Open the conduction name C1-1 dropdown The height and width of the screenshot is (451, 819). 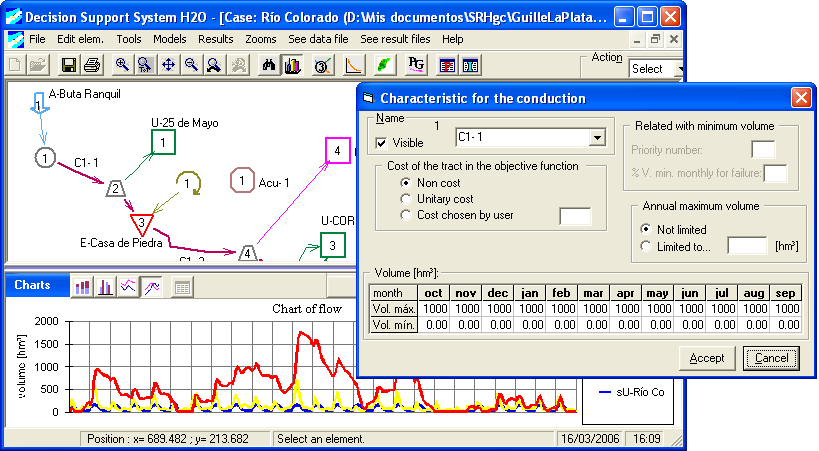pos(597,138)
